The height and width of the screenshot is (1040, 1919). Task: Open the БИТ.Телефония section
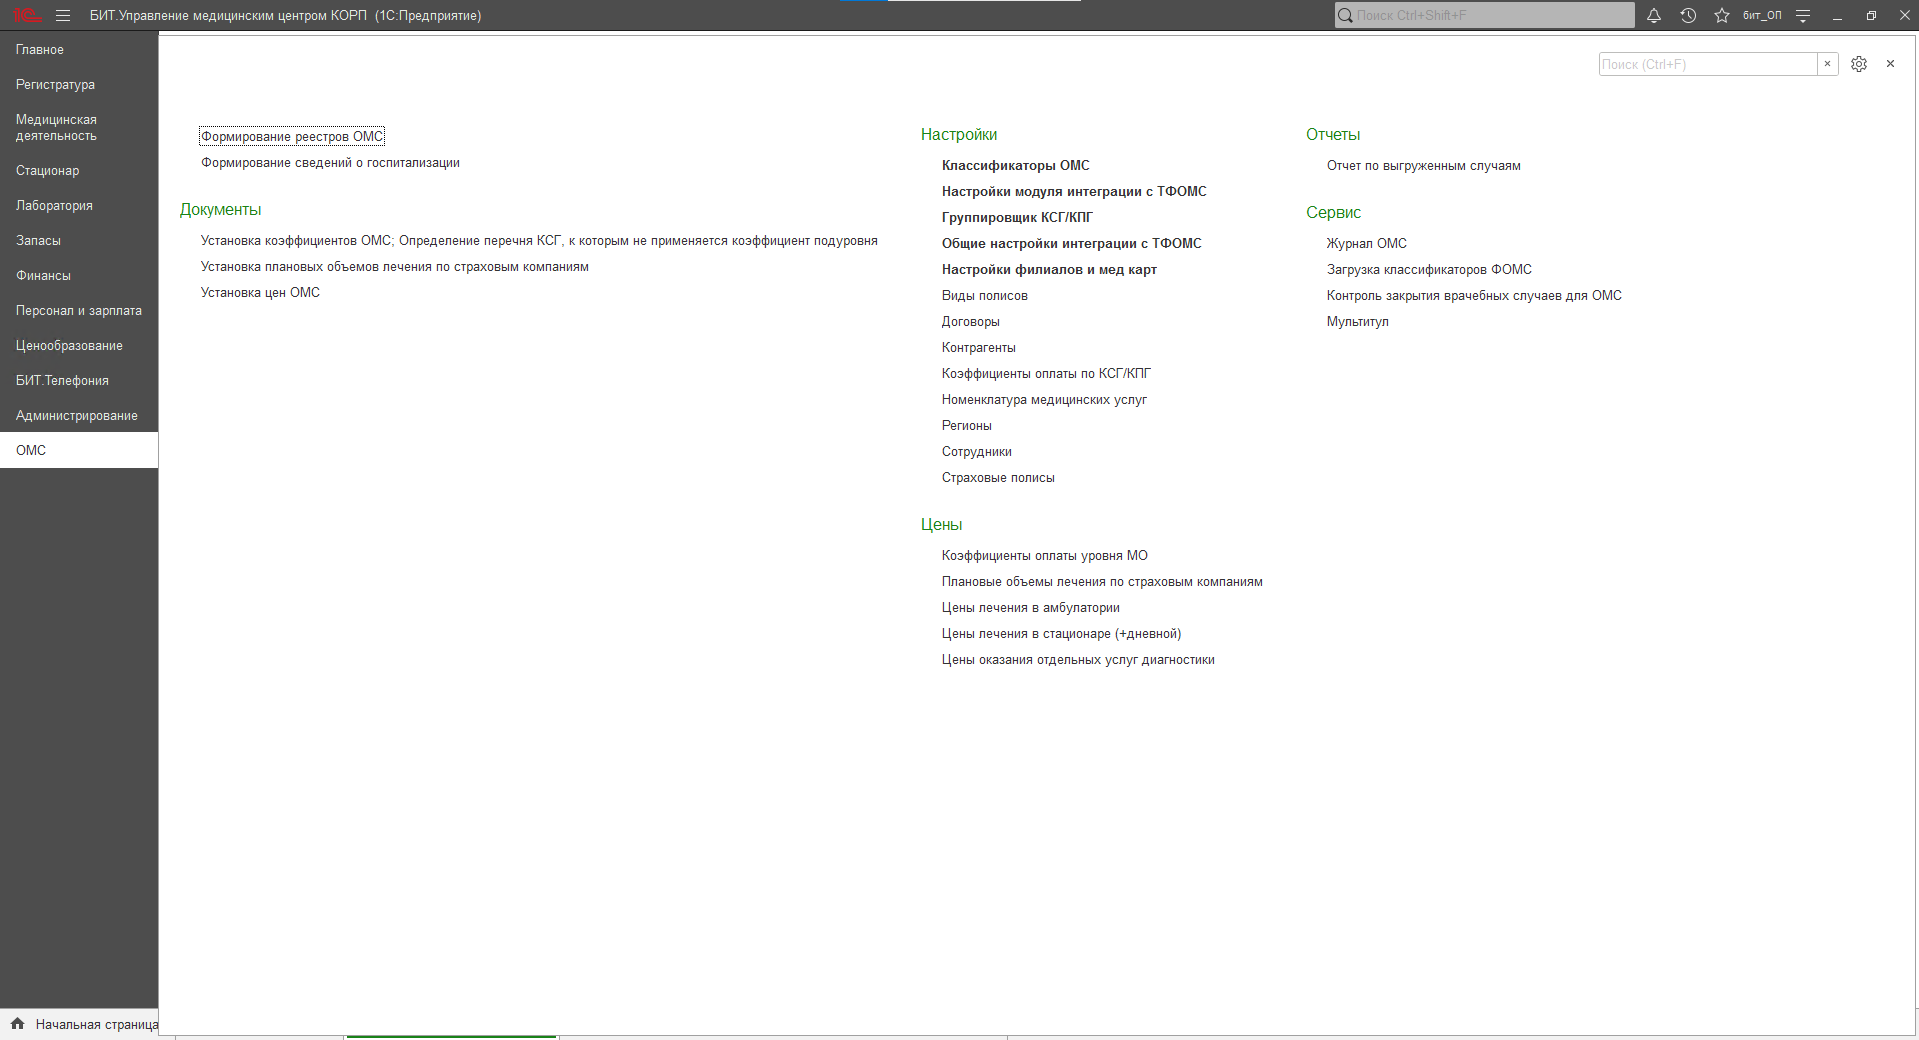pyautogui.click(x=79, y=380)
